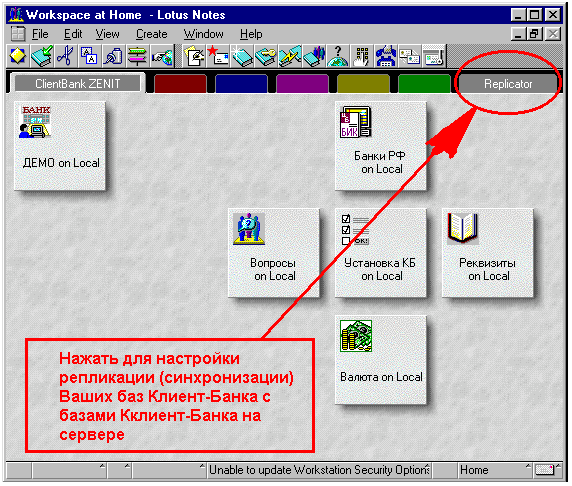Screen dimensions: 572x486
Task: Click the blue telephone call toolbar icon
Action: 386,57
